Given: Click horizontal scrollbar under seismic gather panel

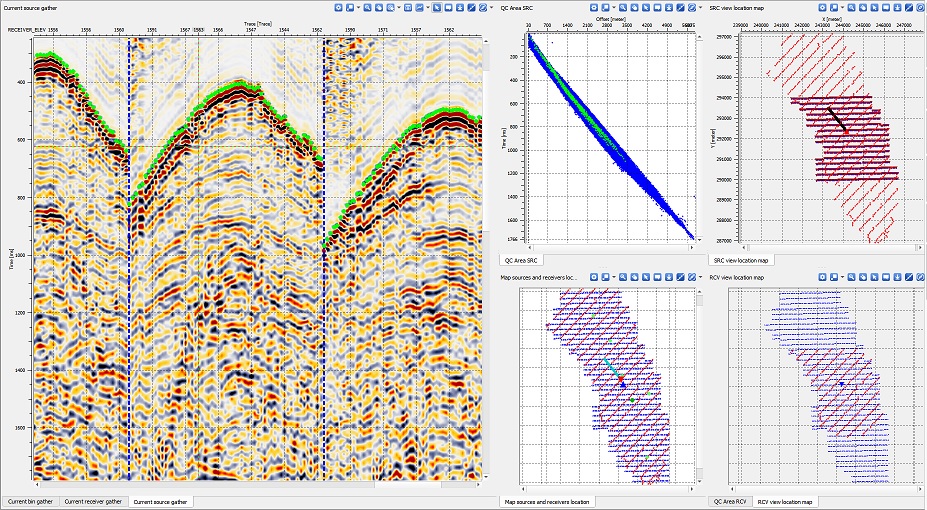Looking at the screenshot, I should tap(260, 485).
